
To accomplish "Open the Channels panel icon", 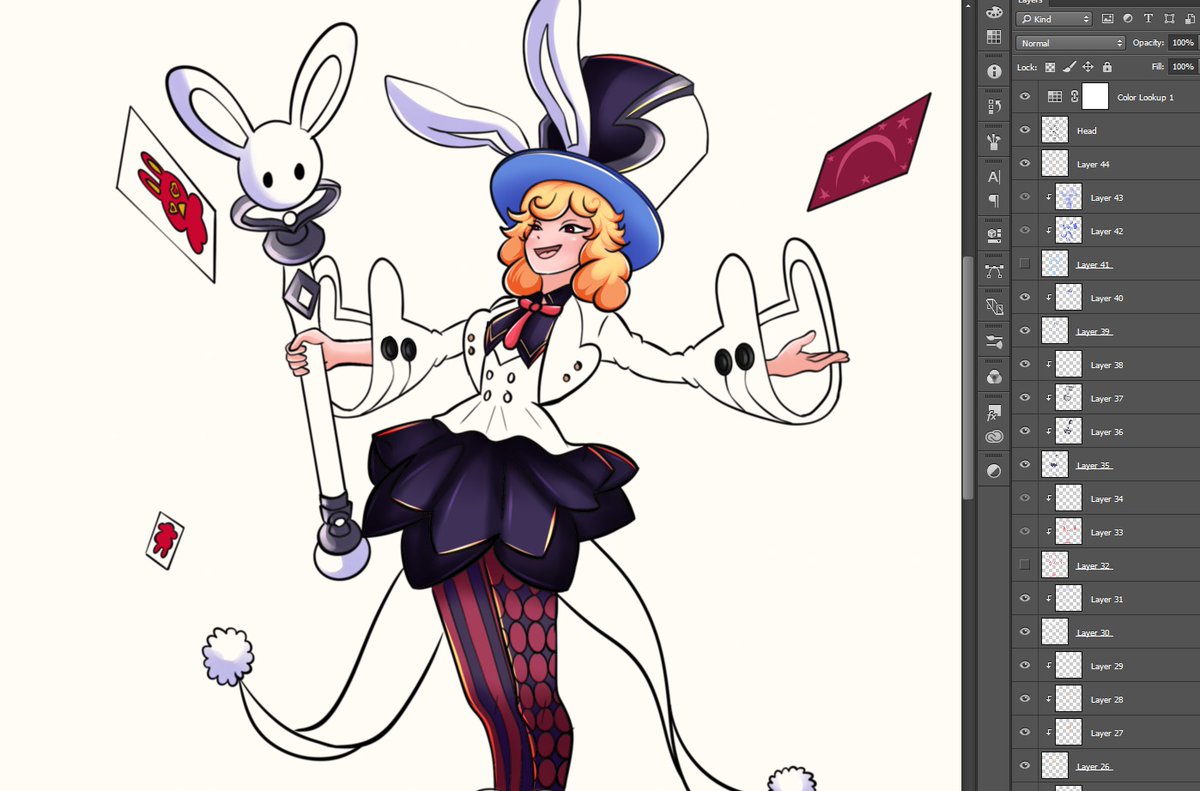I will click(x=993, y=377).
